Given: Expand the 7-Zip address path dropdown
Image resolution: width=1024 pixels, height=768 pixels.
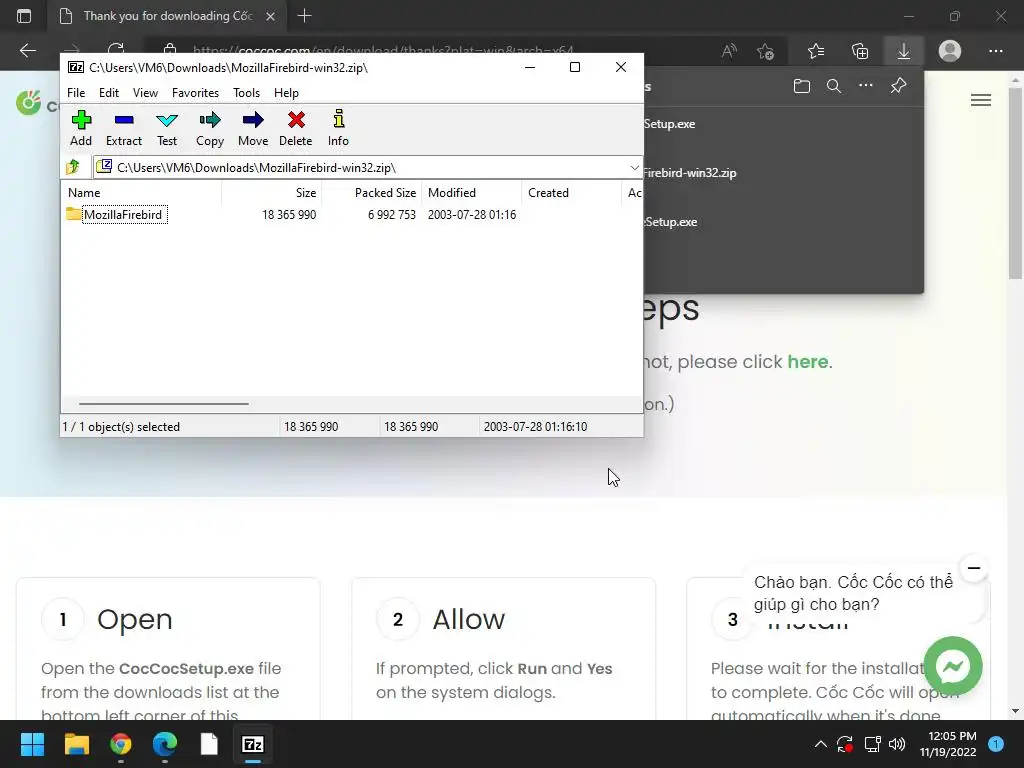Looking at the screenshot, I should pos(634,168).
